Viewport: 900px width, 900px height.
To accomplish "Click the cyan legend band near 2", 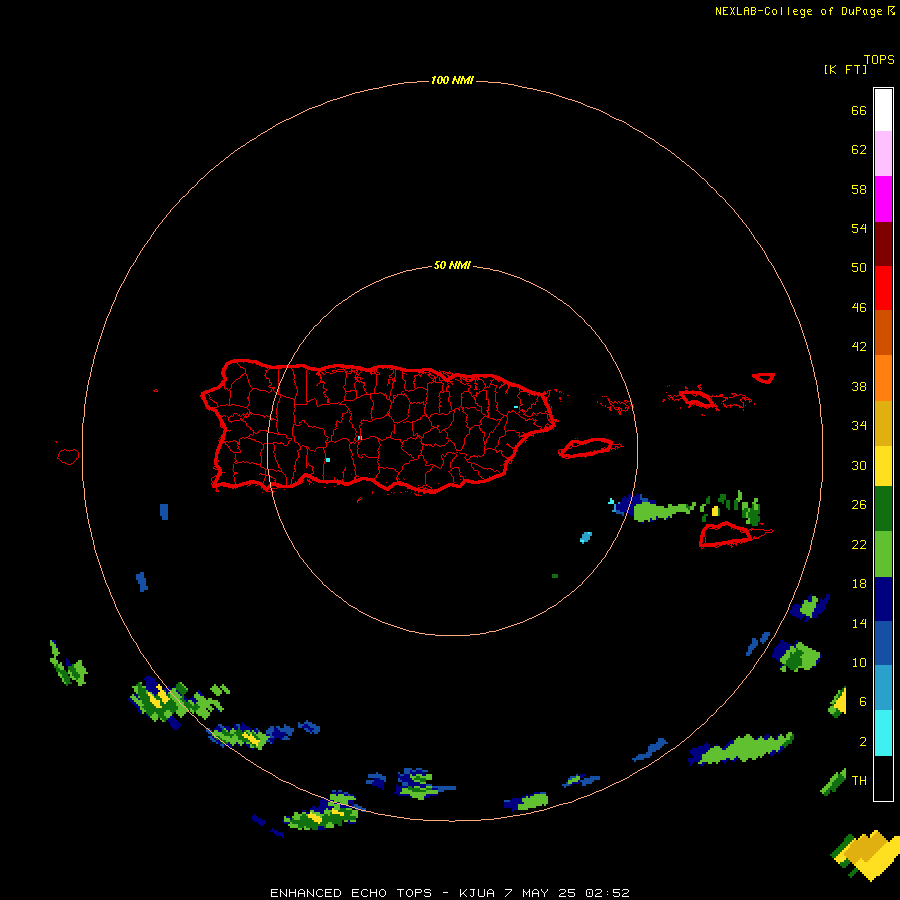I will (x=883, y=733).
